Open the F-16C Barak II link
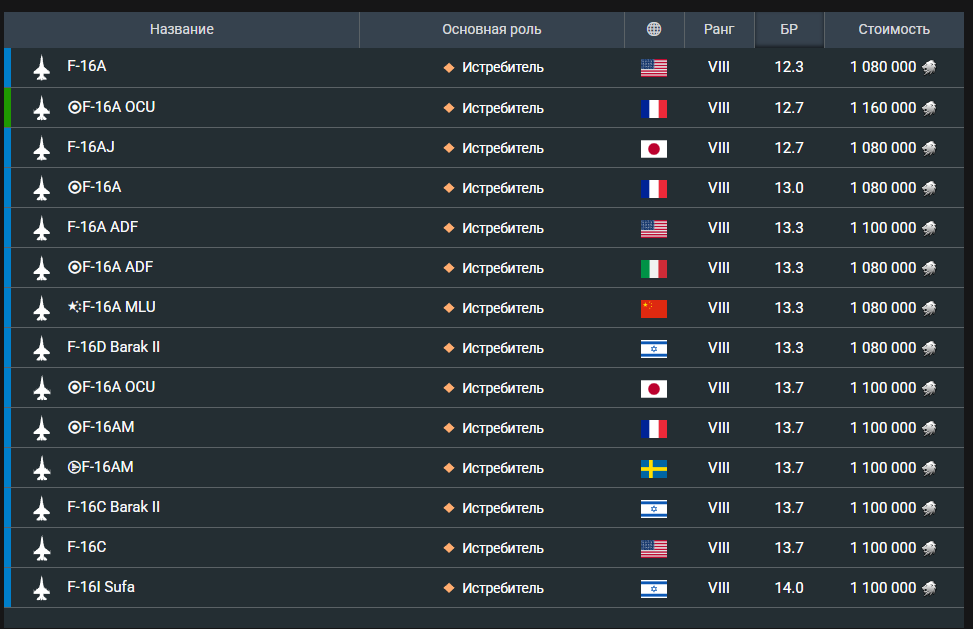The width and height of the screenshot is (973, 629). tap(113, 507)
